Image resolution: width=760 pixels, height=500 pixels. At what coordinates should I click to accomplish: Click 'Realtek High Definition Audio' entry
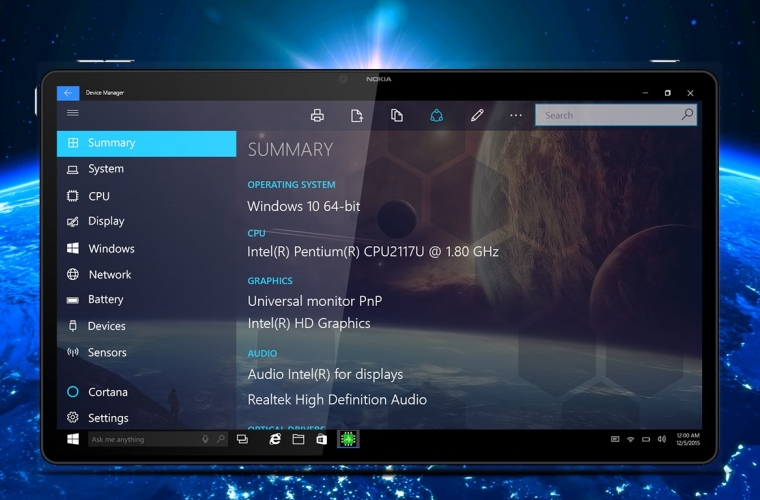point(337,400)
